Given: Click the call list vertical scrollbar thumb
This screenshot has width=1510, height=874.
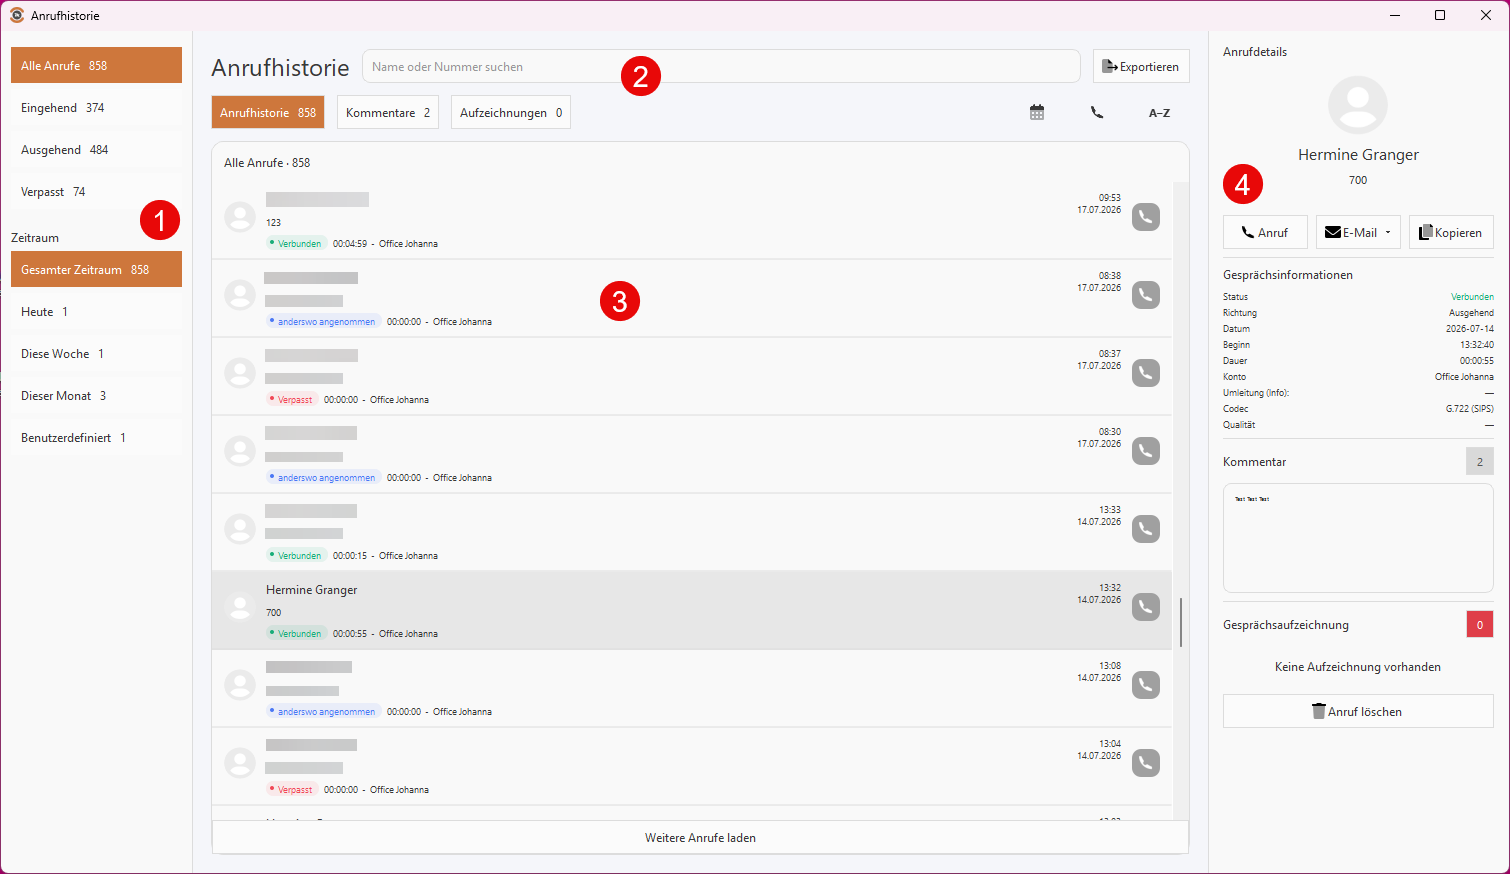Looking at the screenshot, I should click(x=1181, y=622).
